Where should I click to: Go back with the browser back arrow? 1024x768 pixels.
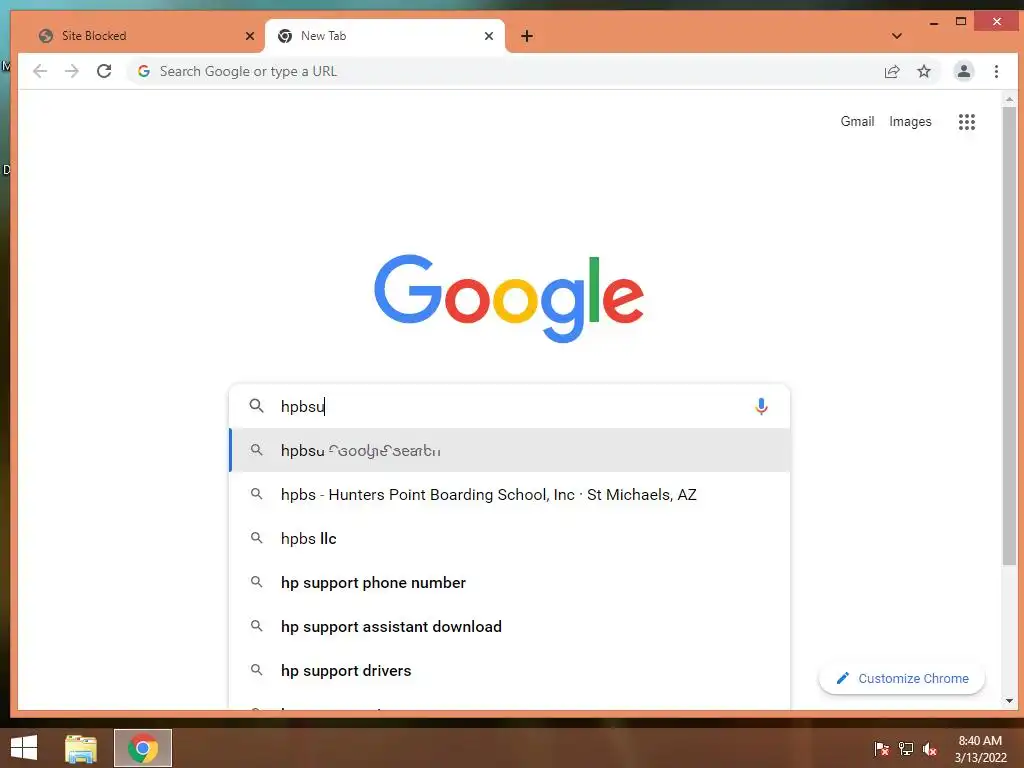point(40,71)
